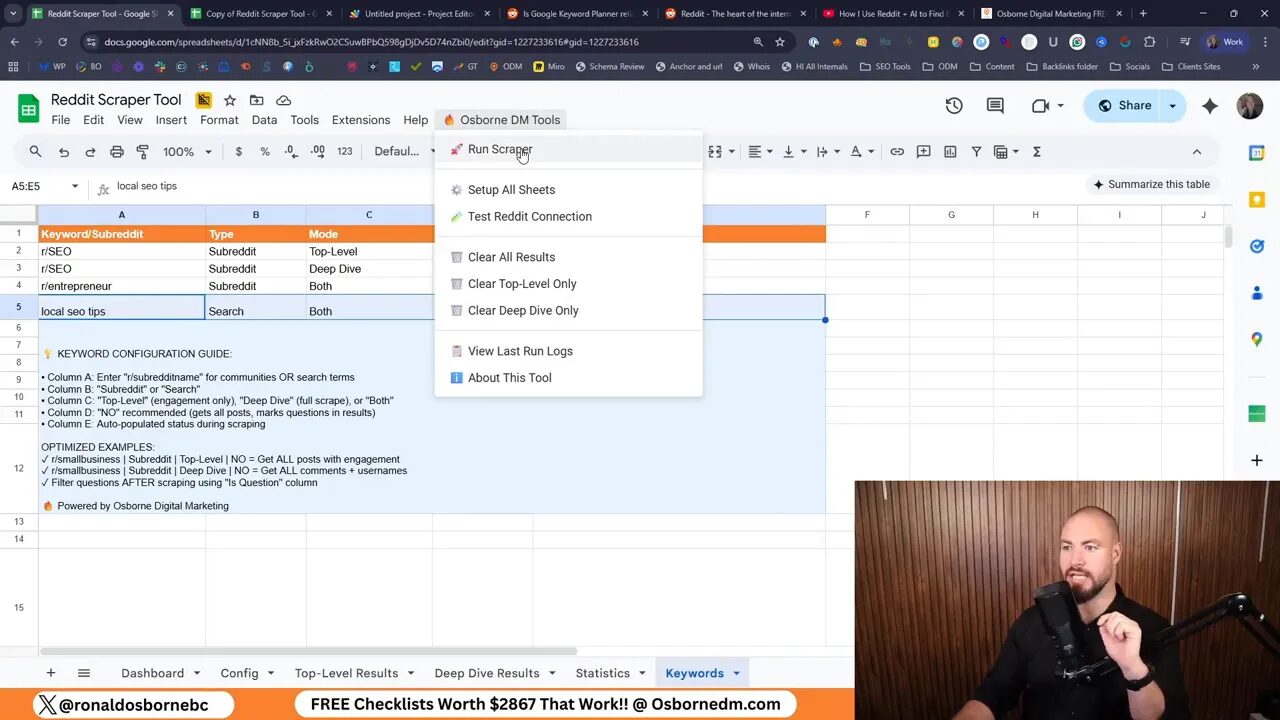
Task: Insert a chart from the toolbar
Action: pos(950,151)
